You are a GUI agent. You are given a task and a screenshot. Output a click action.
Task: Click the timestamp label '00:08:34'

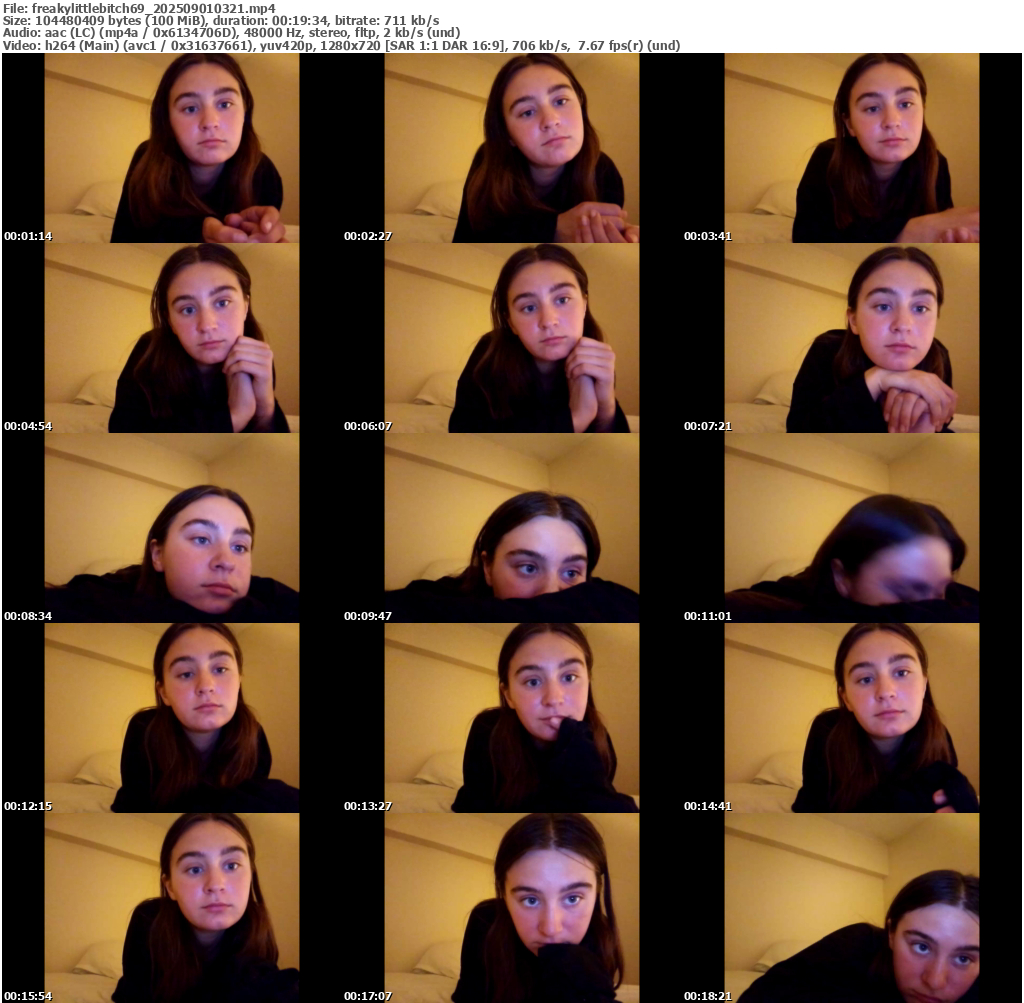(28, 616)
